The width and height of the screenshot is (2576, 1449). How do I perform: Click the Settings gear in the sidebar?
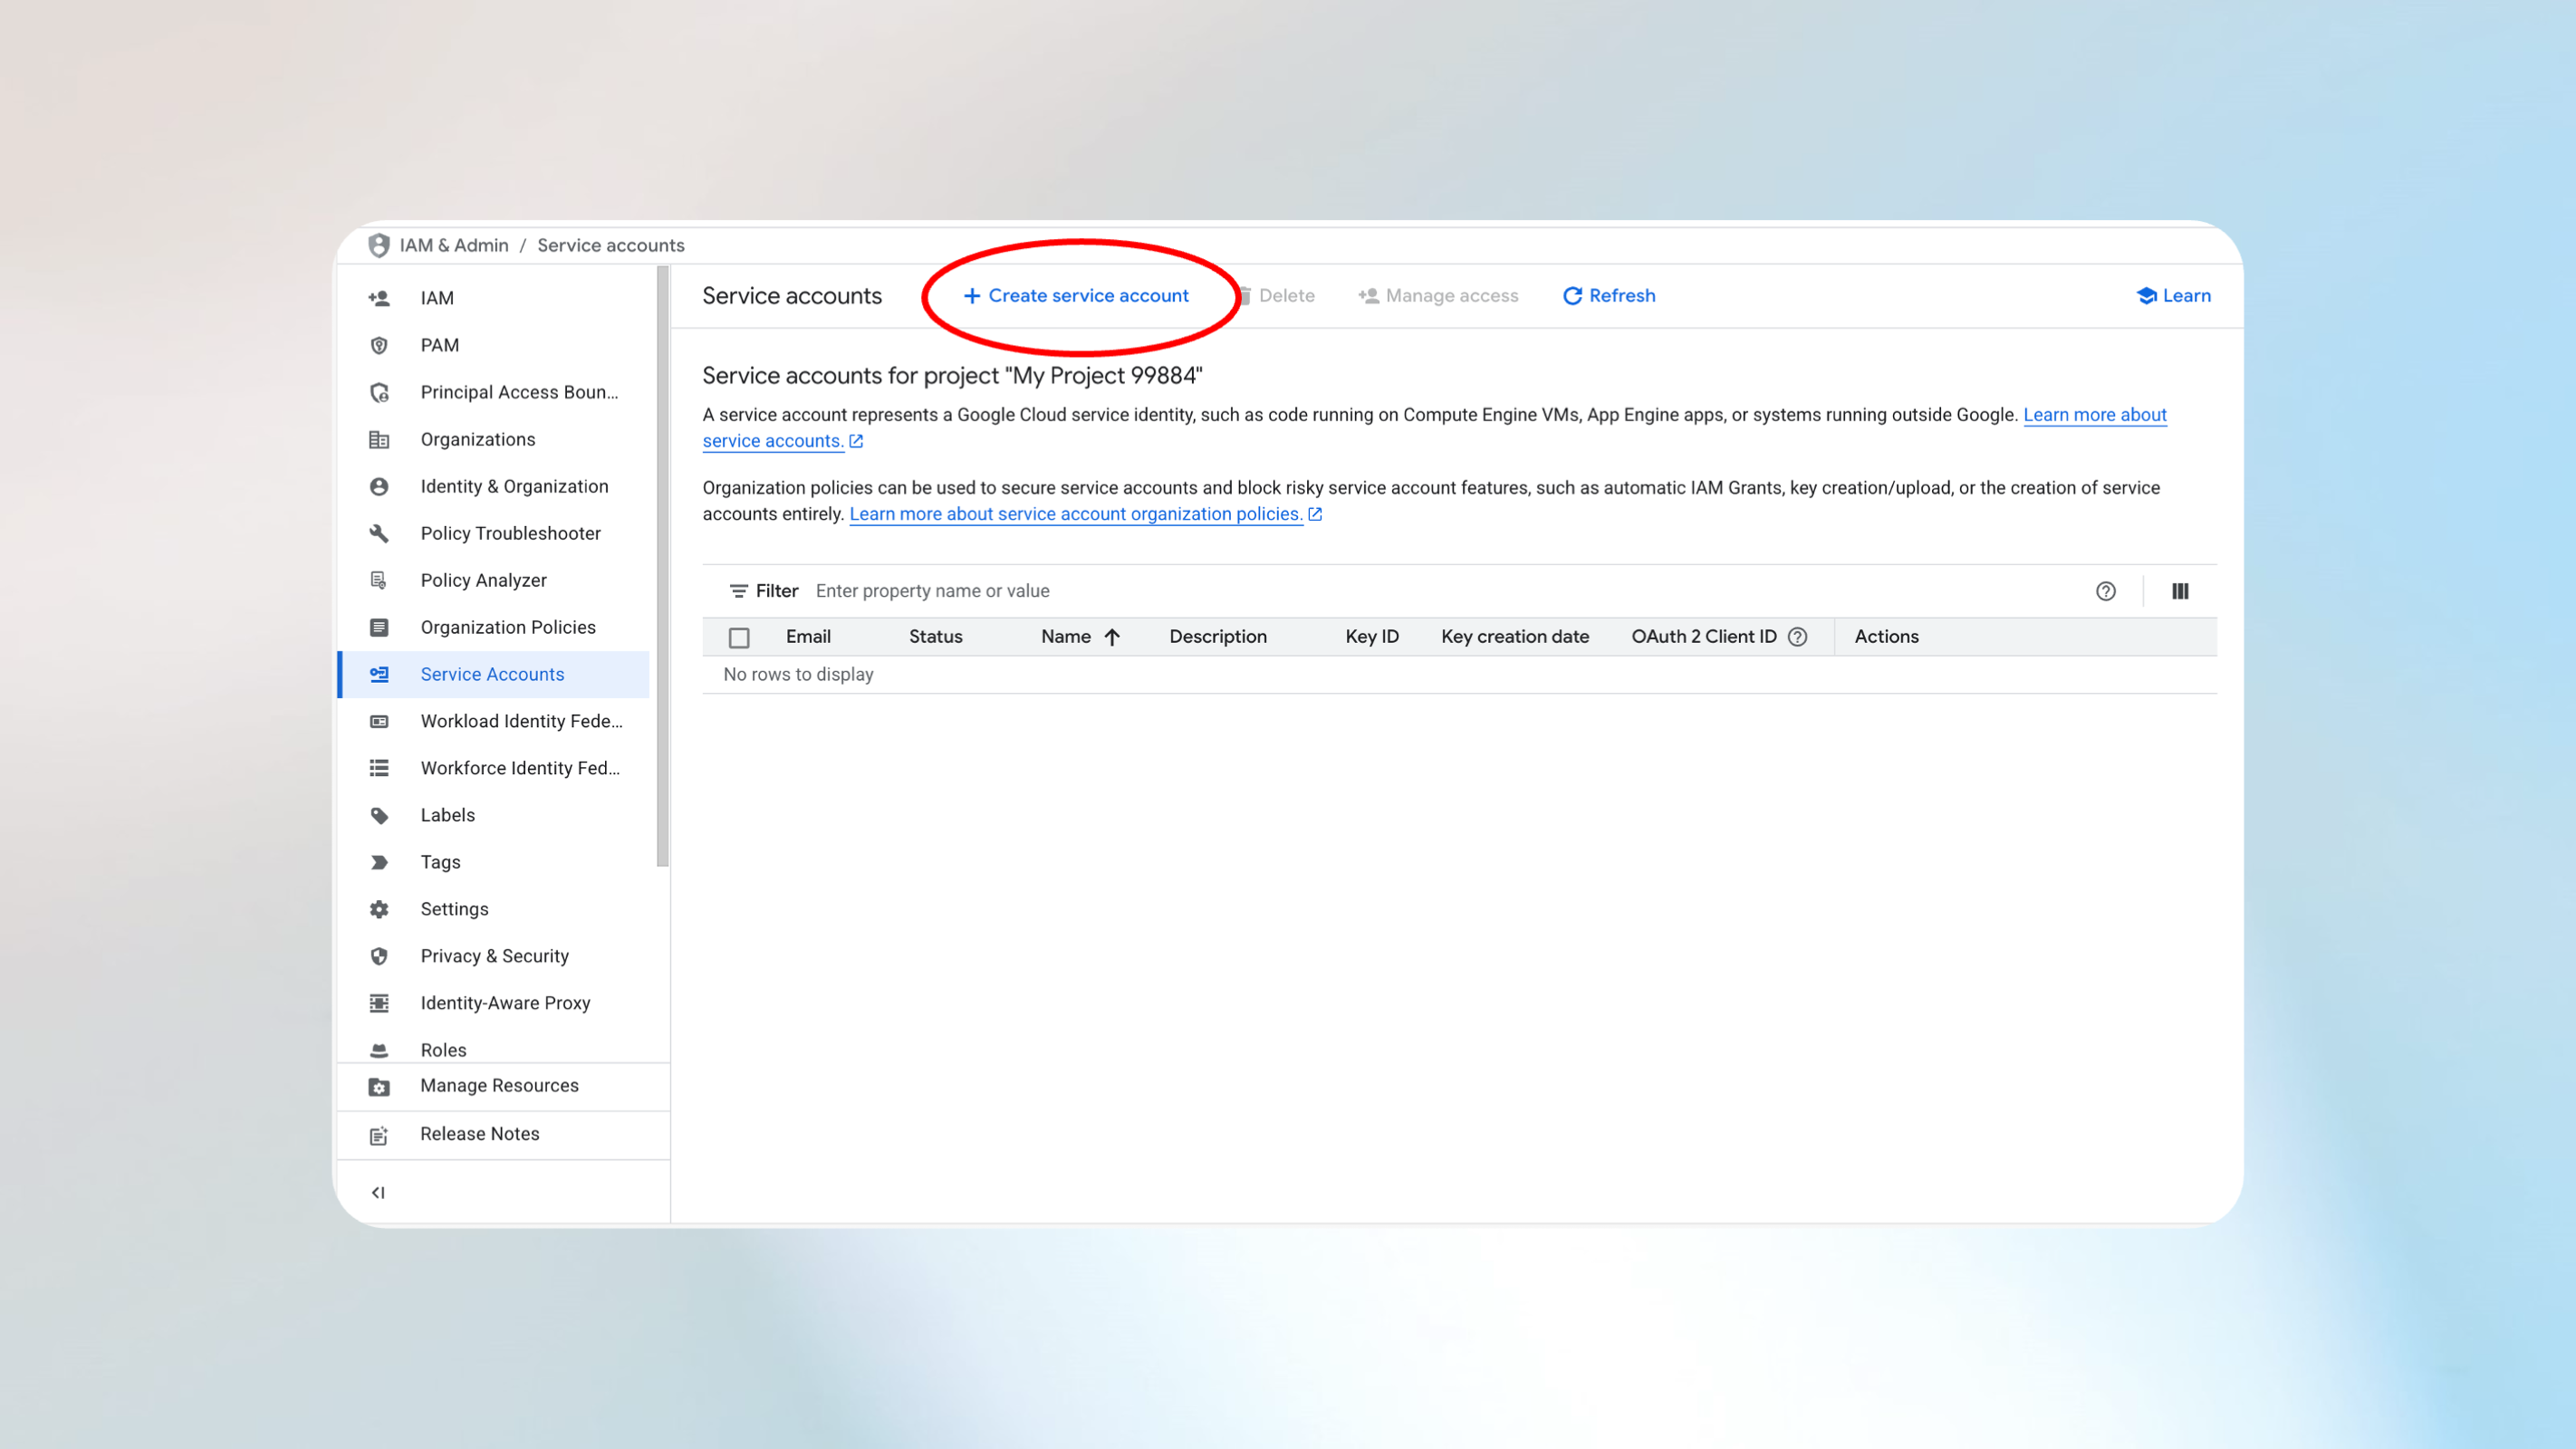point(379,908)
